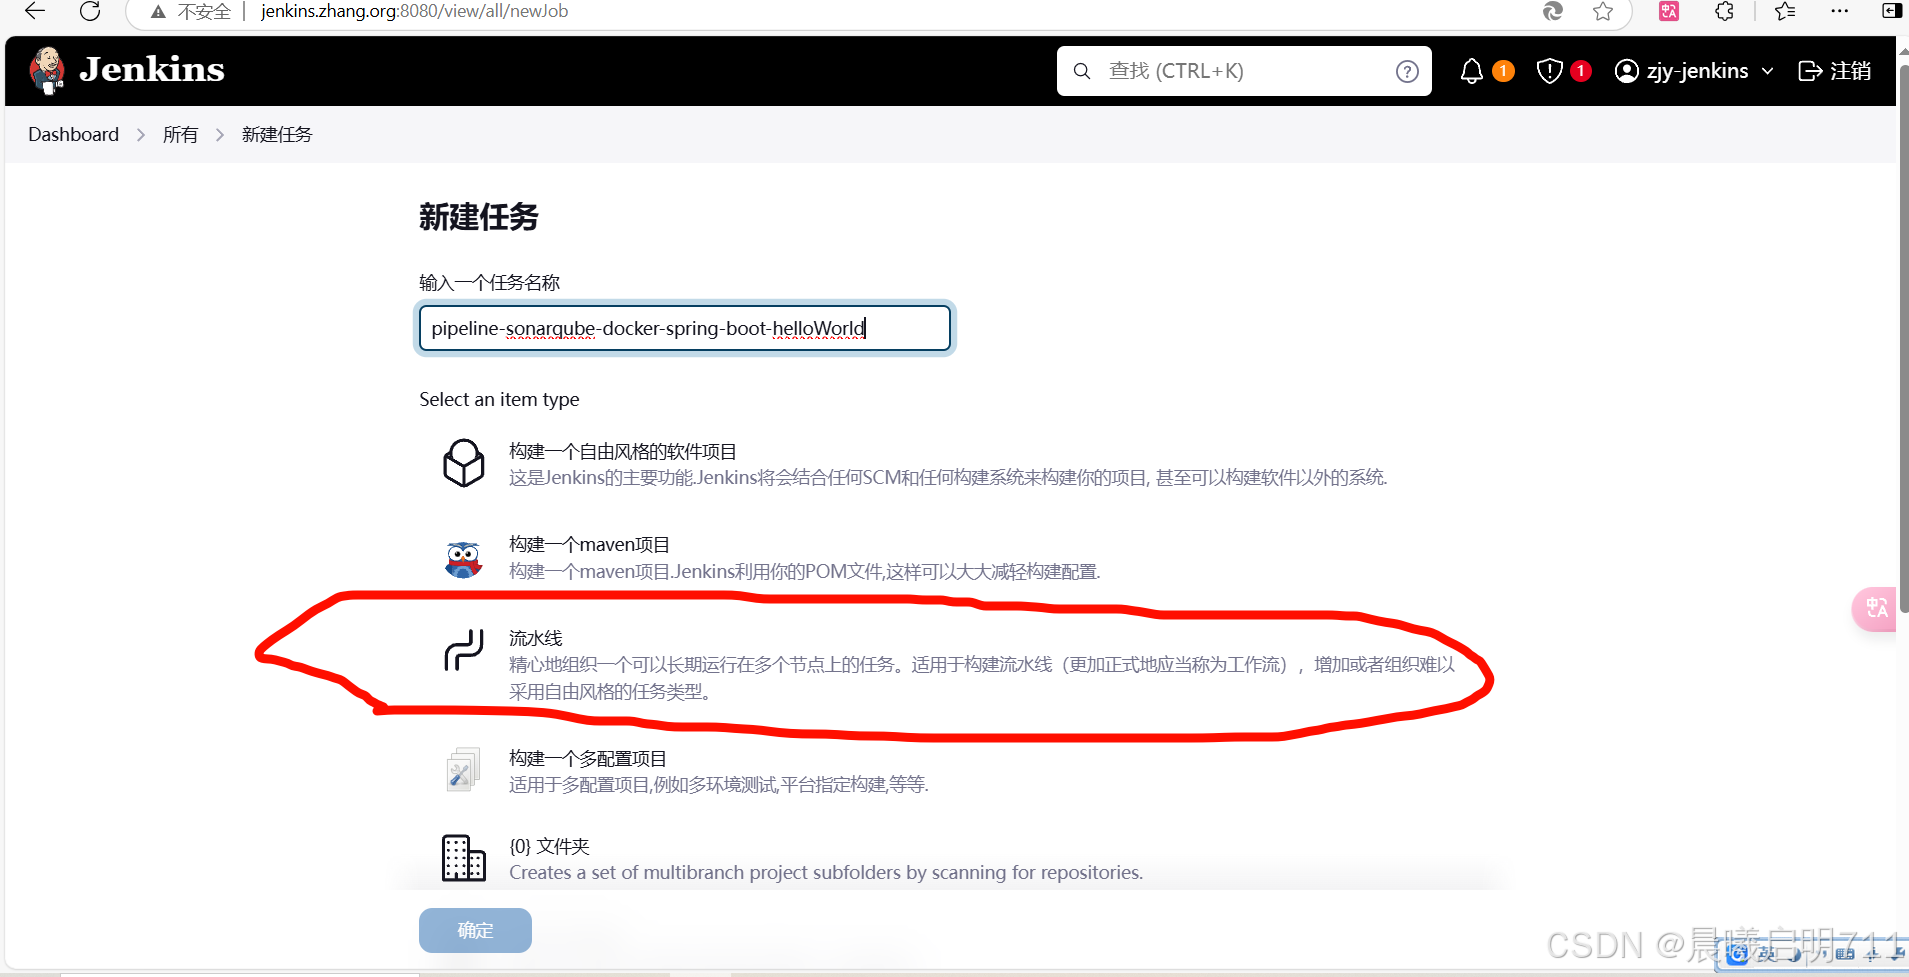Expand chevron after 所有 breadcrumb
Screen dimensions: 1909x977
click(220, 134)
